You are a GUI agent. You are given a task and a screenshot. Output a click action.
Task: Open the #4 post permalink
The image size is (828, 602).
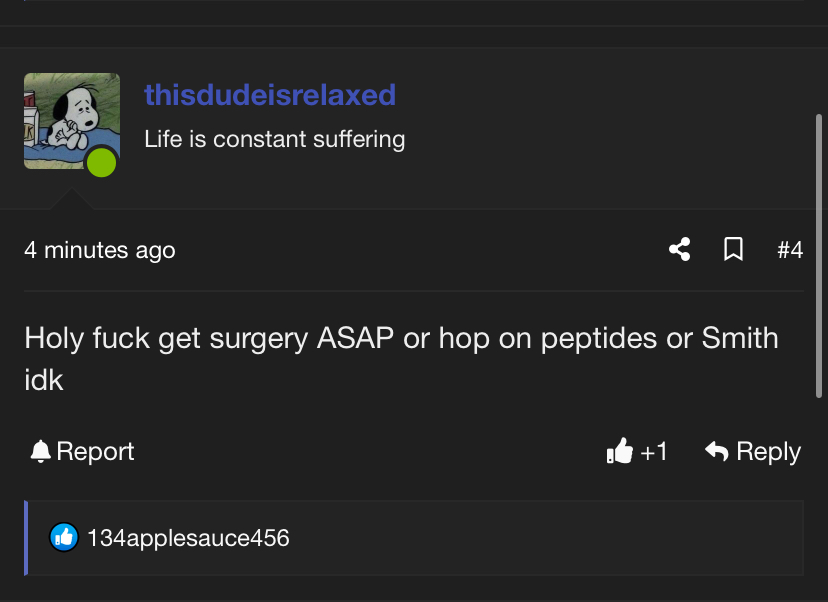click(x=790, y=250)
